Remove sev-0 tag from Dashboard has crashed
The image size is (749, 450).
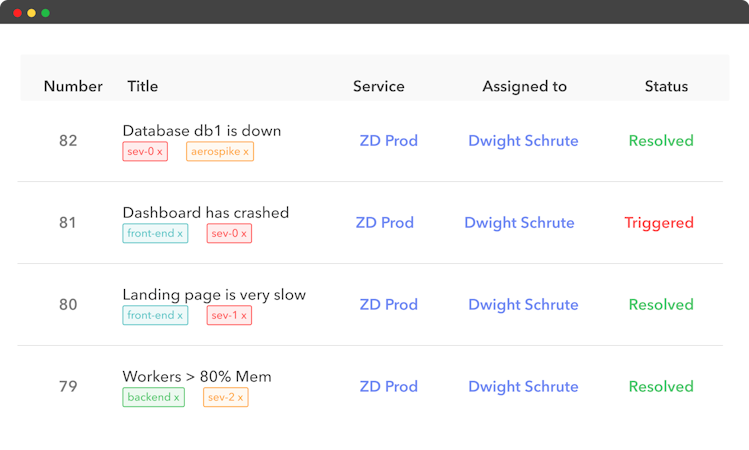click(244, 234)
